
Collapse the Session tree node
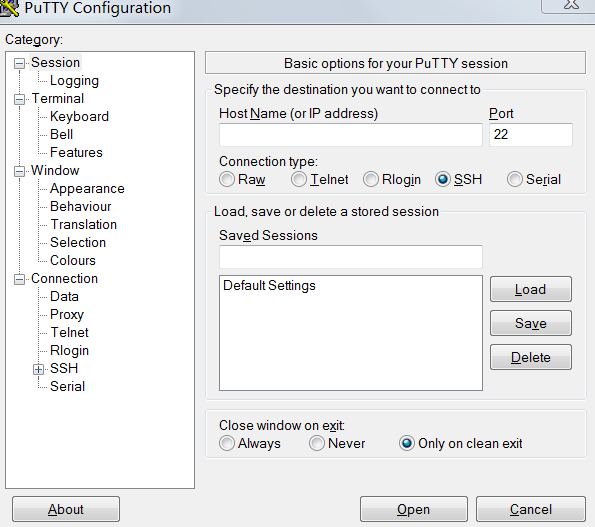coord(19,63)
